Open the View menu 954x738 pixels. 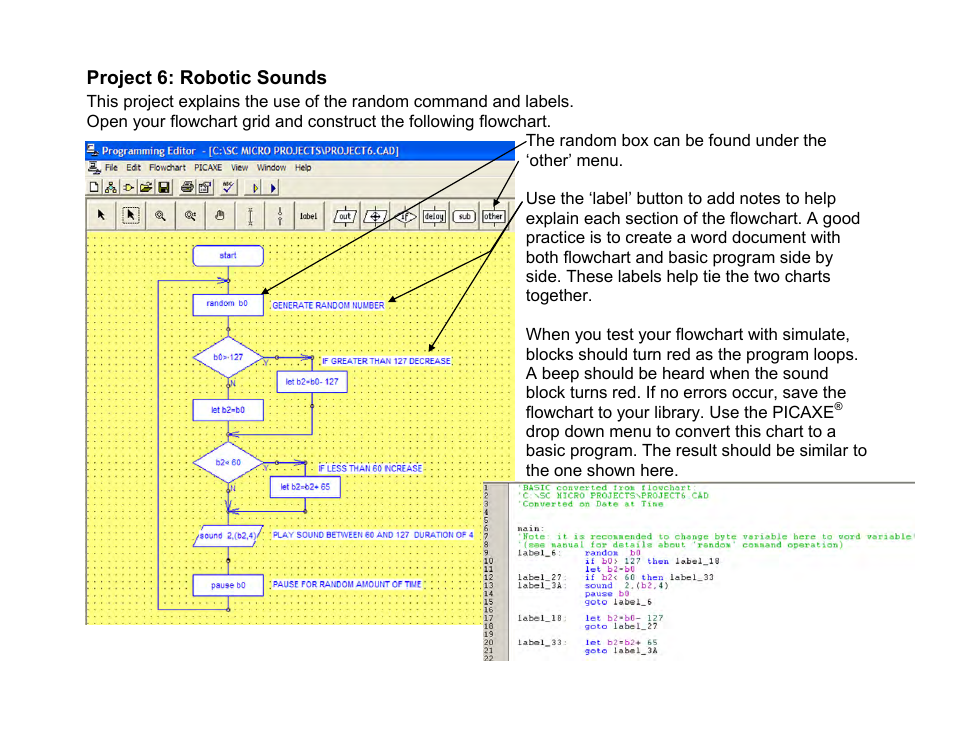[x=239, y=167]
